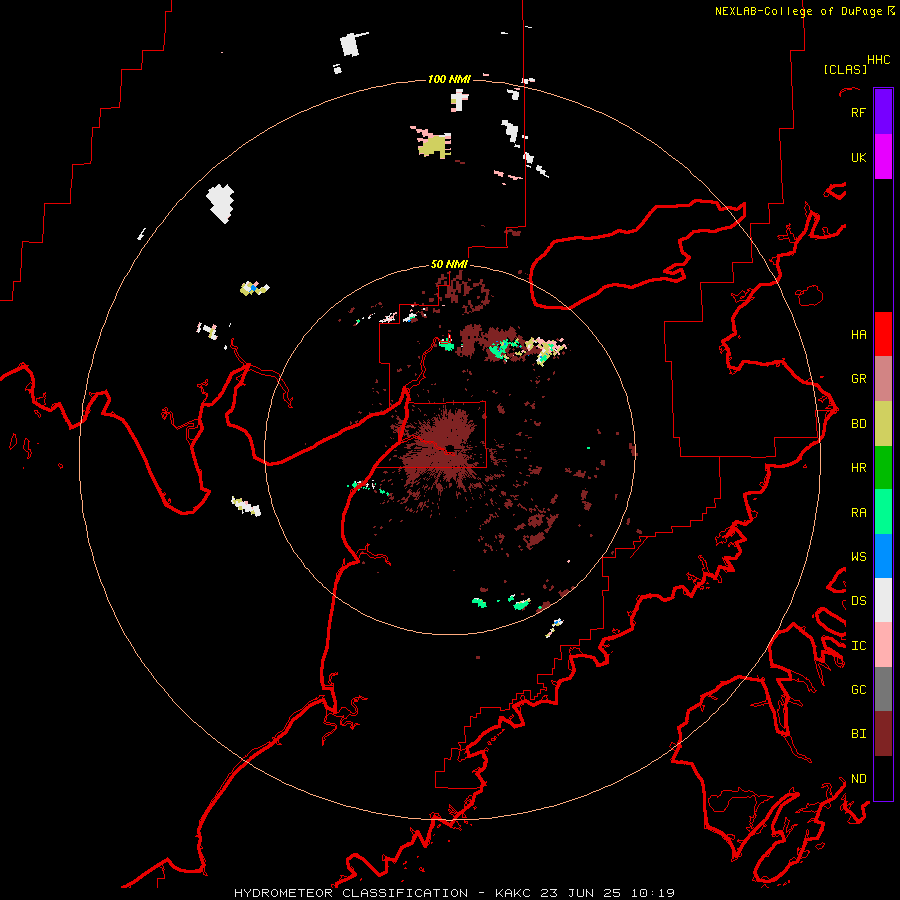
Task: Click the HR green legend swatch
Action: coord(883,468)
